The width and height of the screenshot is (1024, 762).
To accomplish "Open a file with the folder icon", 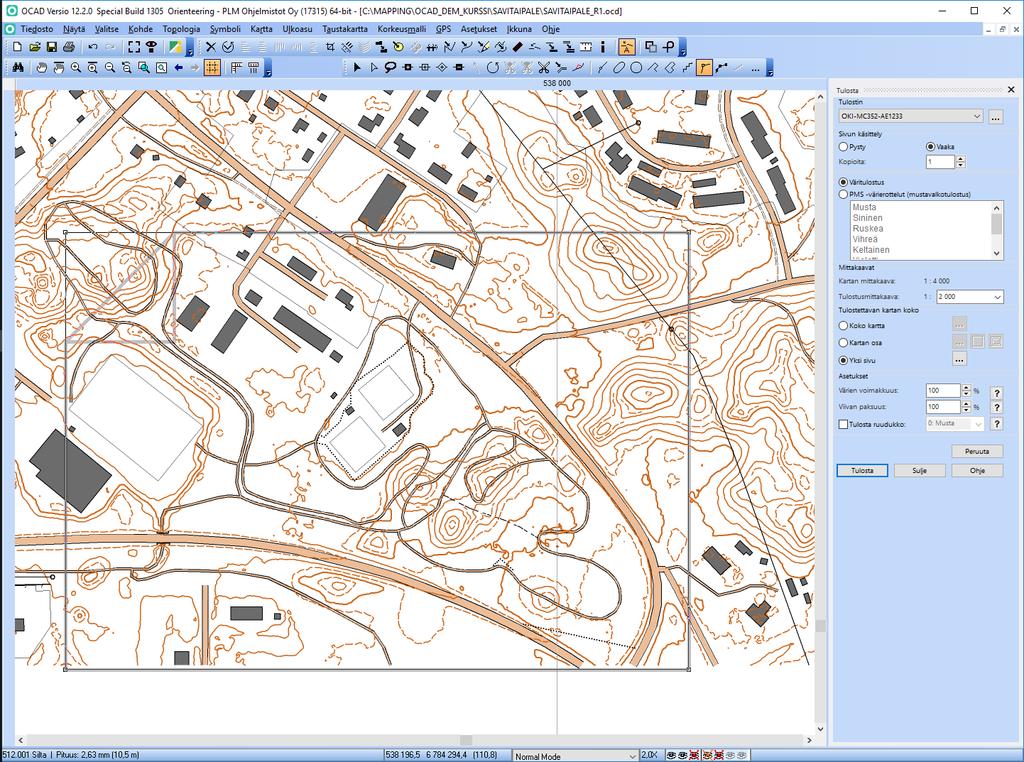I will tap(35, 47).
